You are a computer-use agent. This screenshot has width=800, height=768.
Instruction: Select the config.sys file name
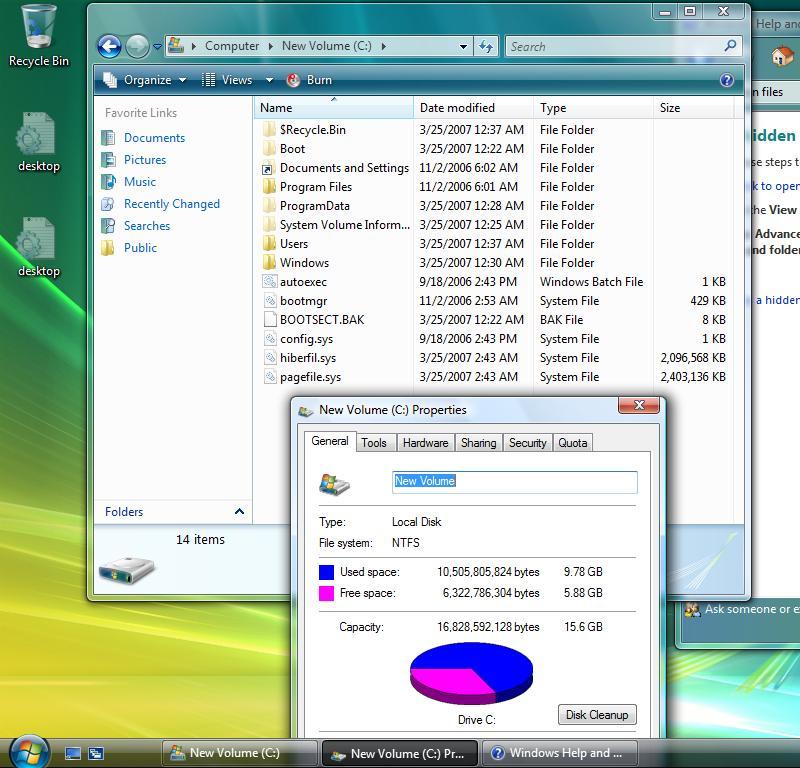click(306, 339)
